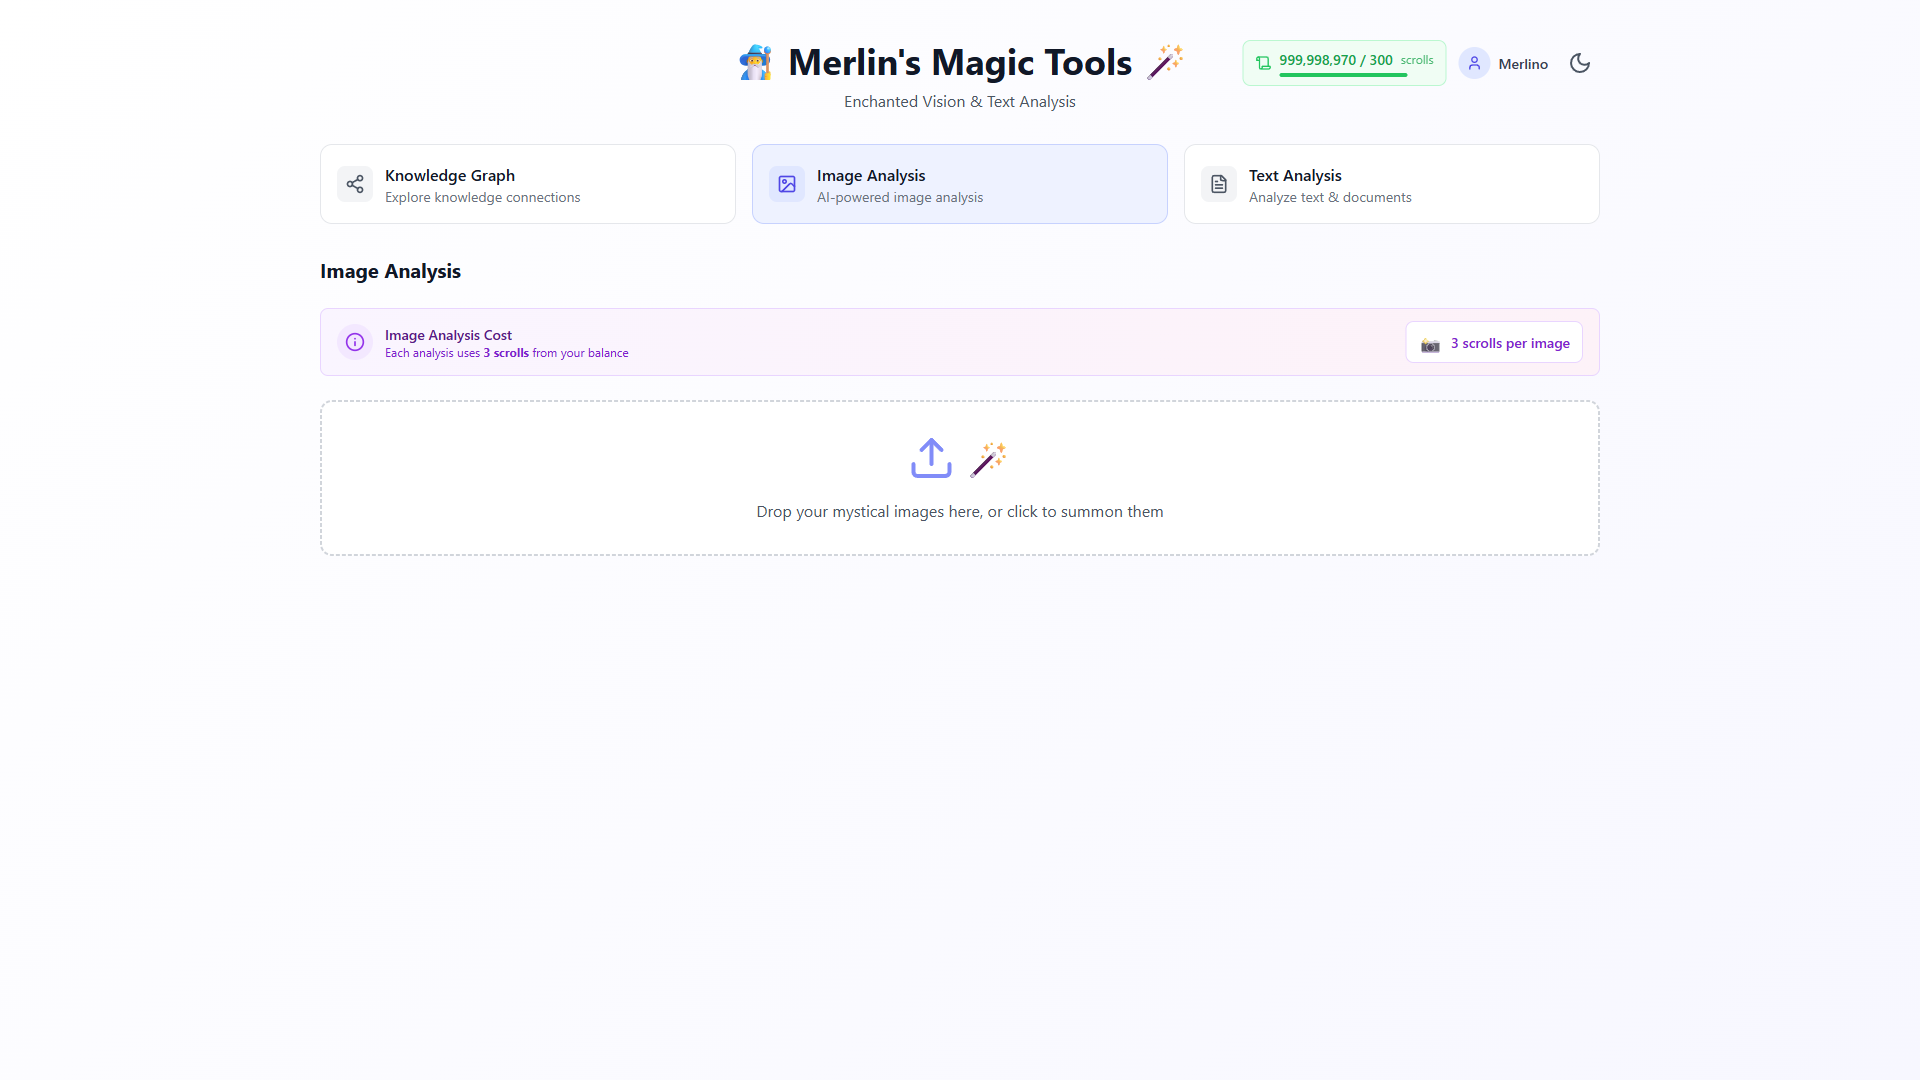Click the info circle icon in the cost banner
This screenshot has width=1920, height=1080.
(x=355, y=342)
